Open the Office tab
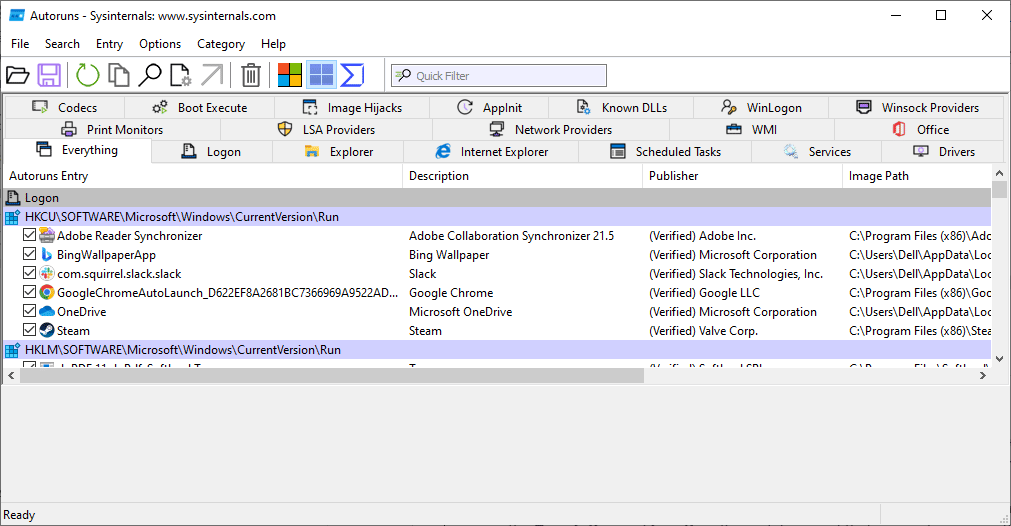This screenshot has height=526, width=1011. [920, 130]
